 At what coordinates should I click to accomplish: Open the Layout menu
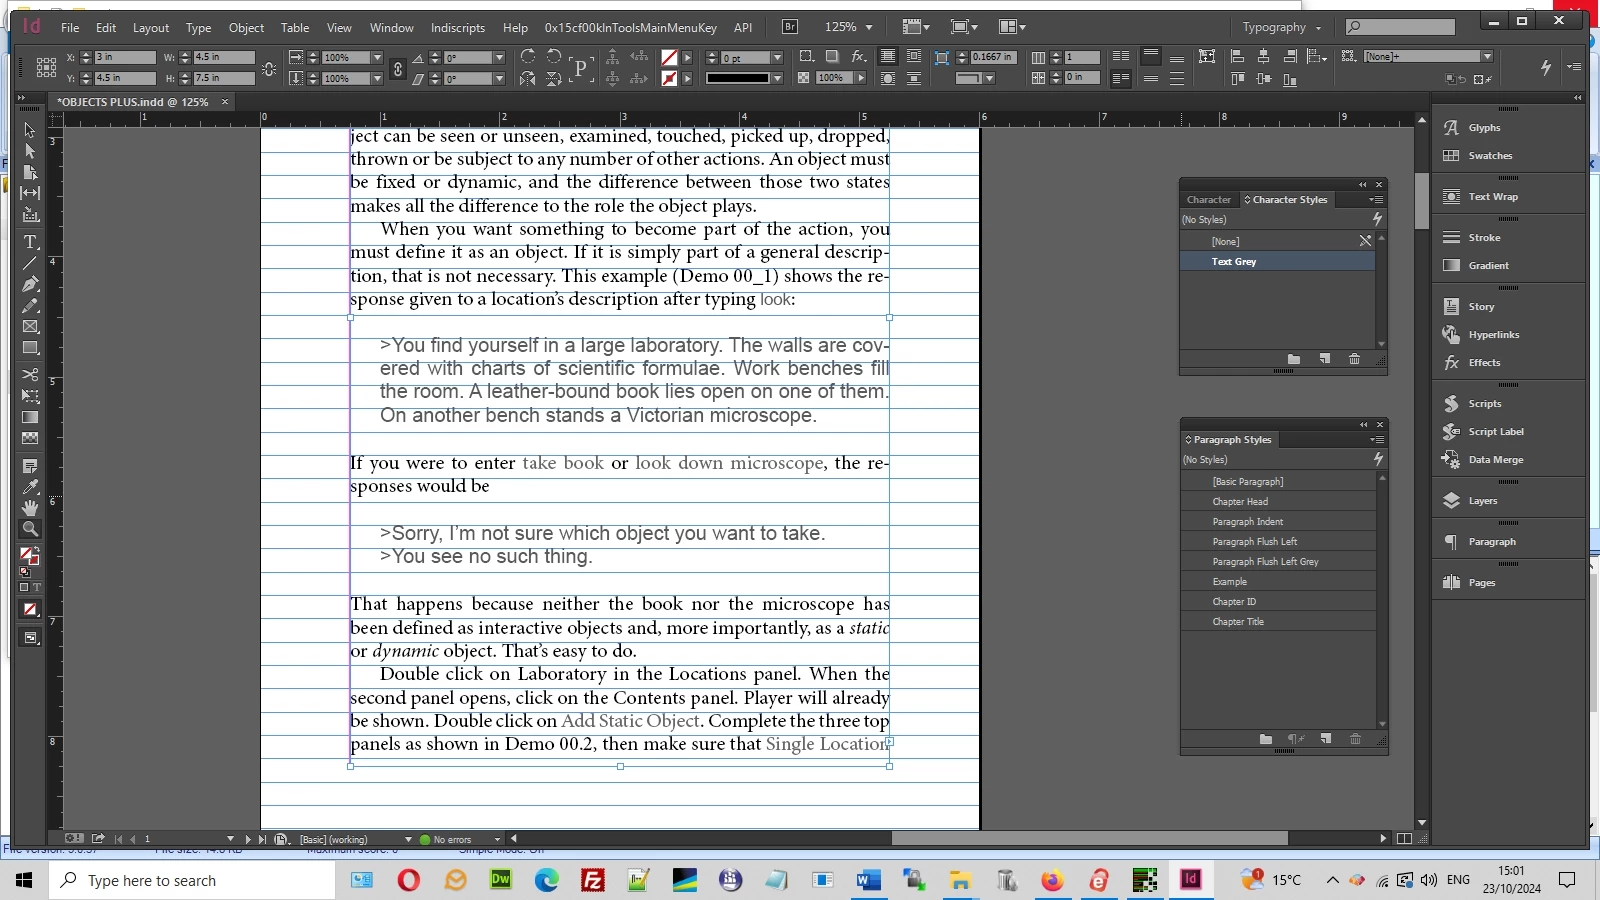(151, 28)
